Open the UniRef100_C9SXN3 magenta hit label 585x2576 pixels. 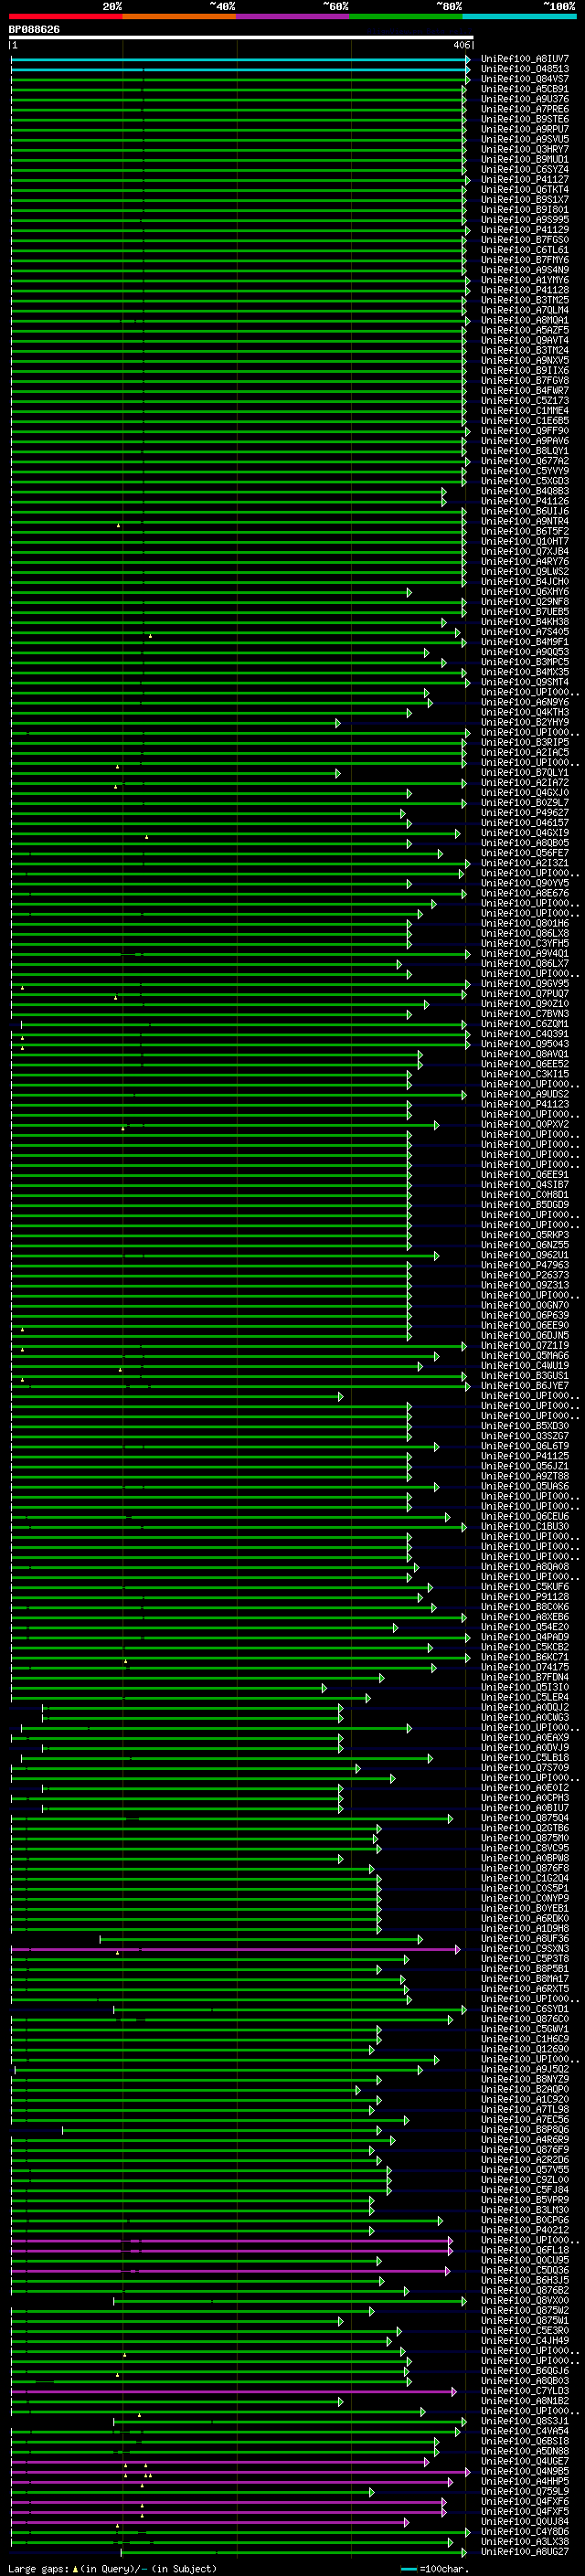tap(525, 1948)
